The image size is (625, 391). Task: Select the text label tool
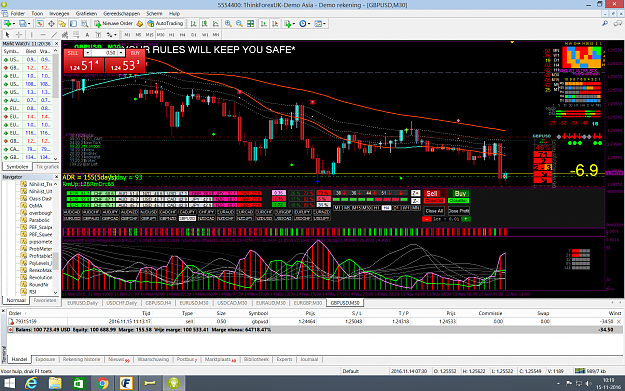pyautogui.click(x=98, y=35)
